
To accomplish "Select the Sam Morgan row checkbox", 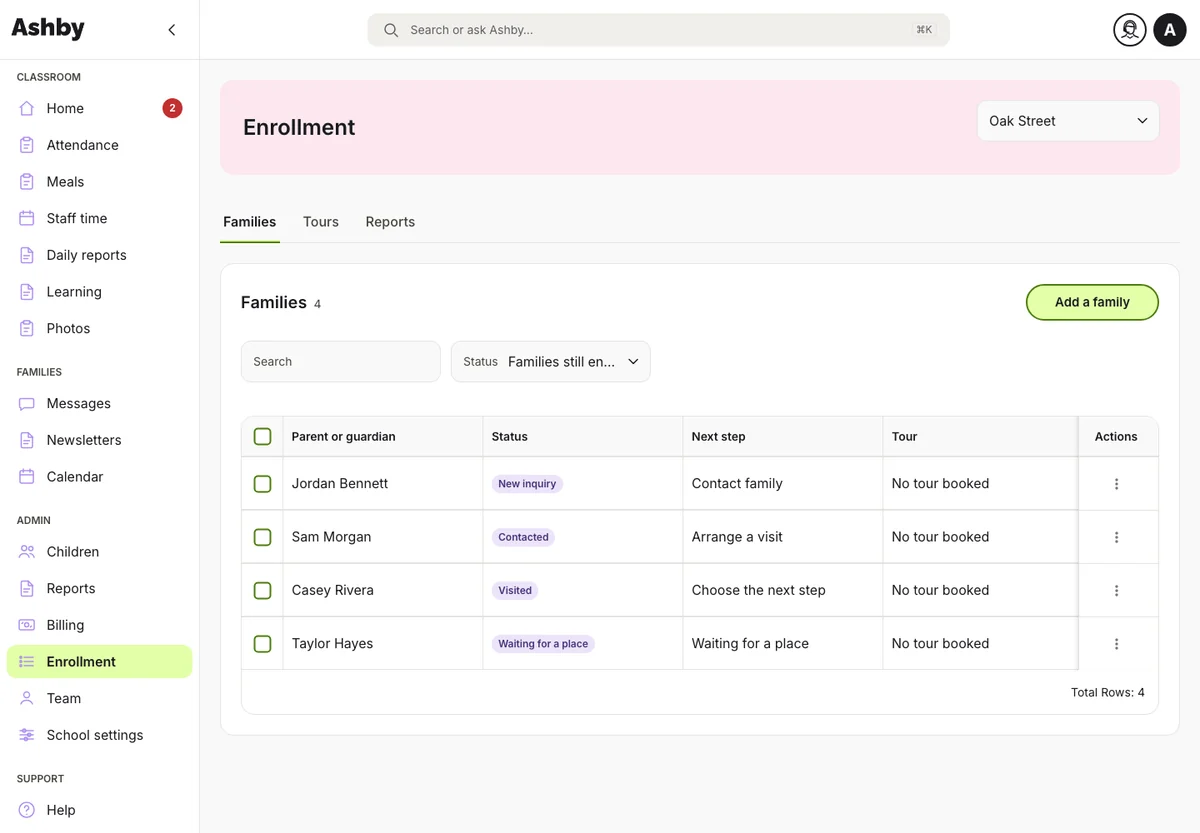I will (x=262, y=537).
